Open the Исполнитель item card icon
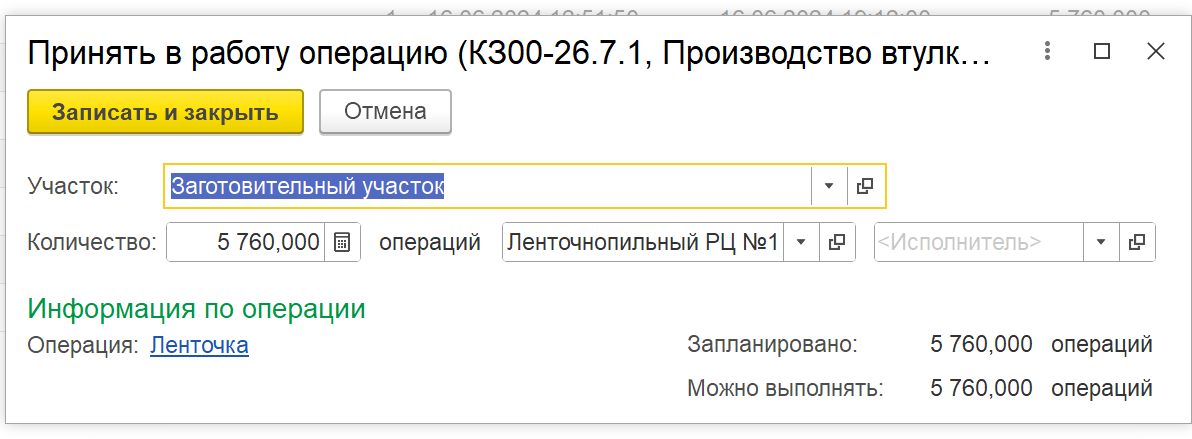 click(1137, 242)
